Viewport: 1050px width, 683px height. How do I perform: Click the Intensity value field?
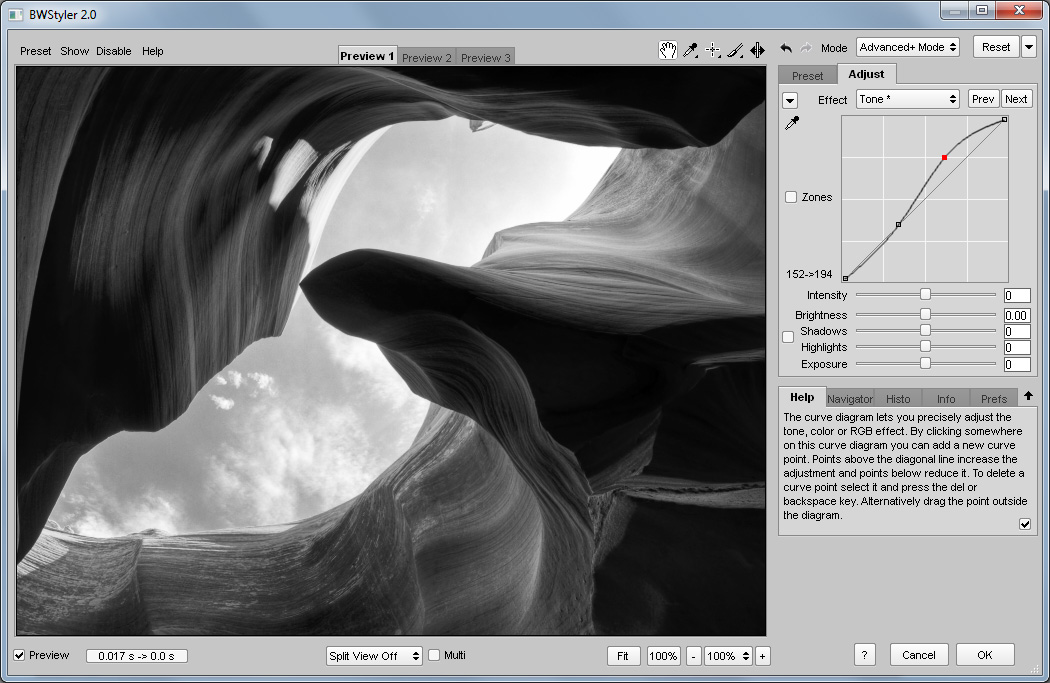1017,296
